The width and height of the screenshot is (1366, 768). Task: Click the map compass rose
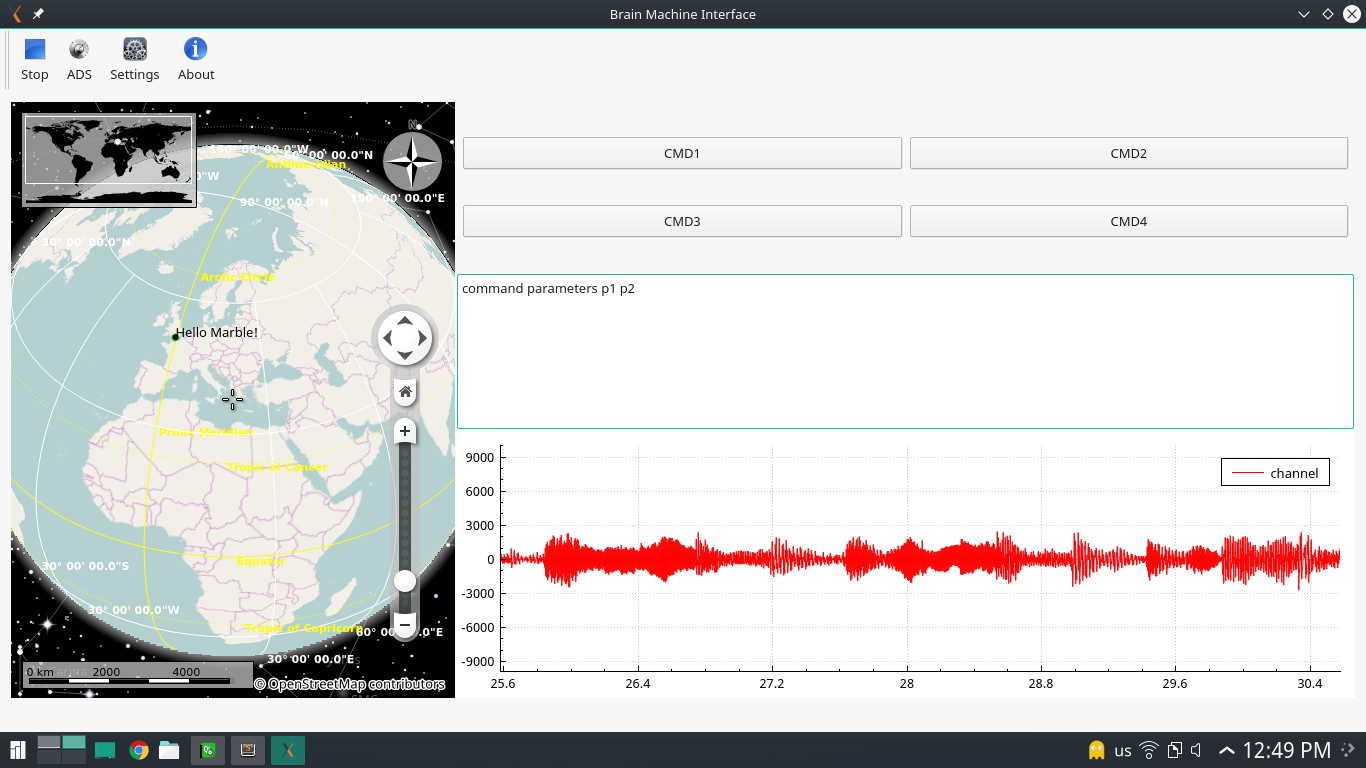tap(412, 161)
